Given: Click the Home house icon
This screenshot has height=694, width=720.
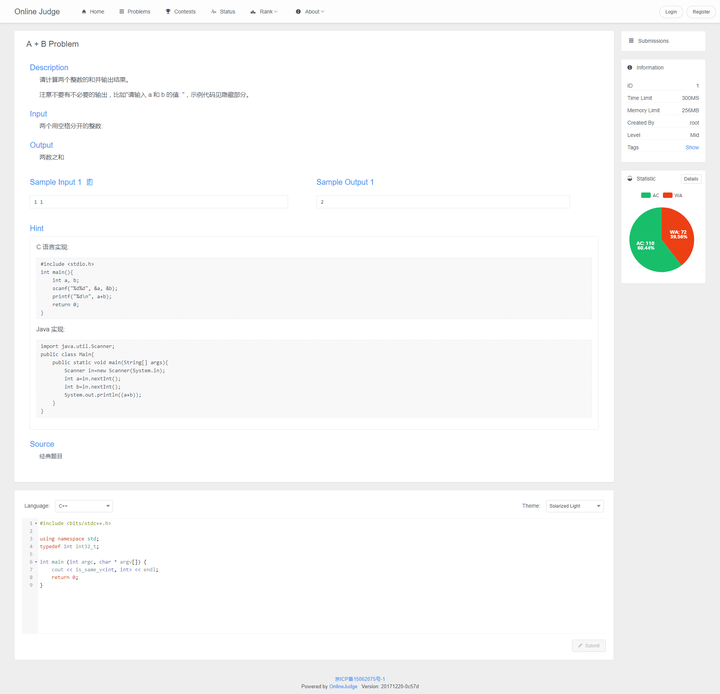Looking at the screenshot, I should 84,12.
